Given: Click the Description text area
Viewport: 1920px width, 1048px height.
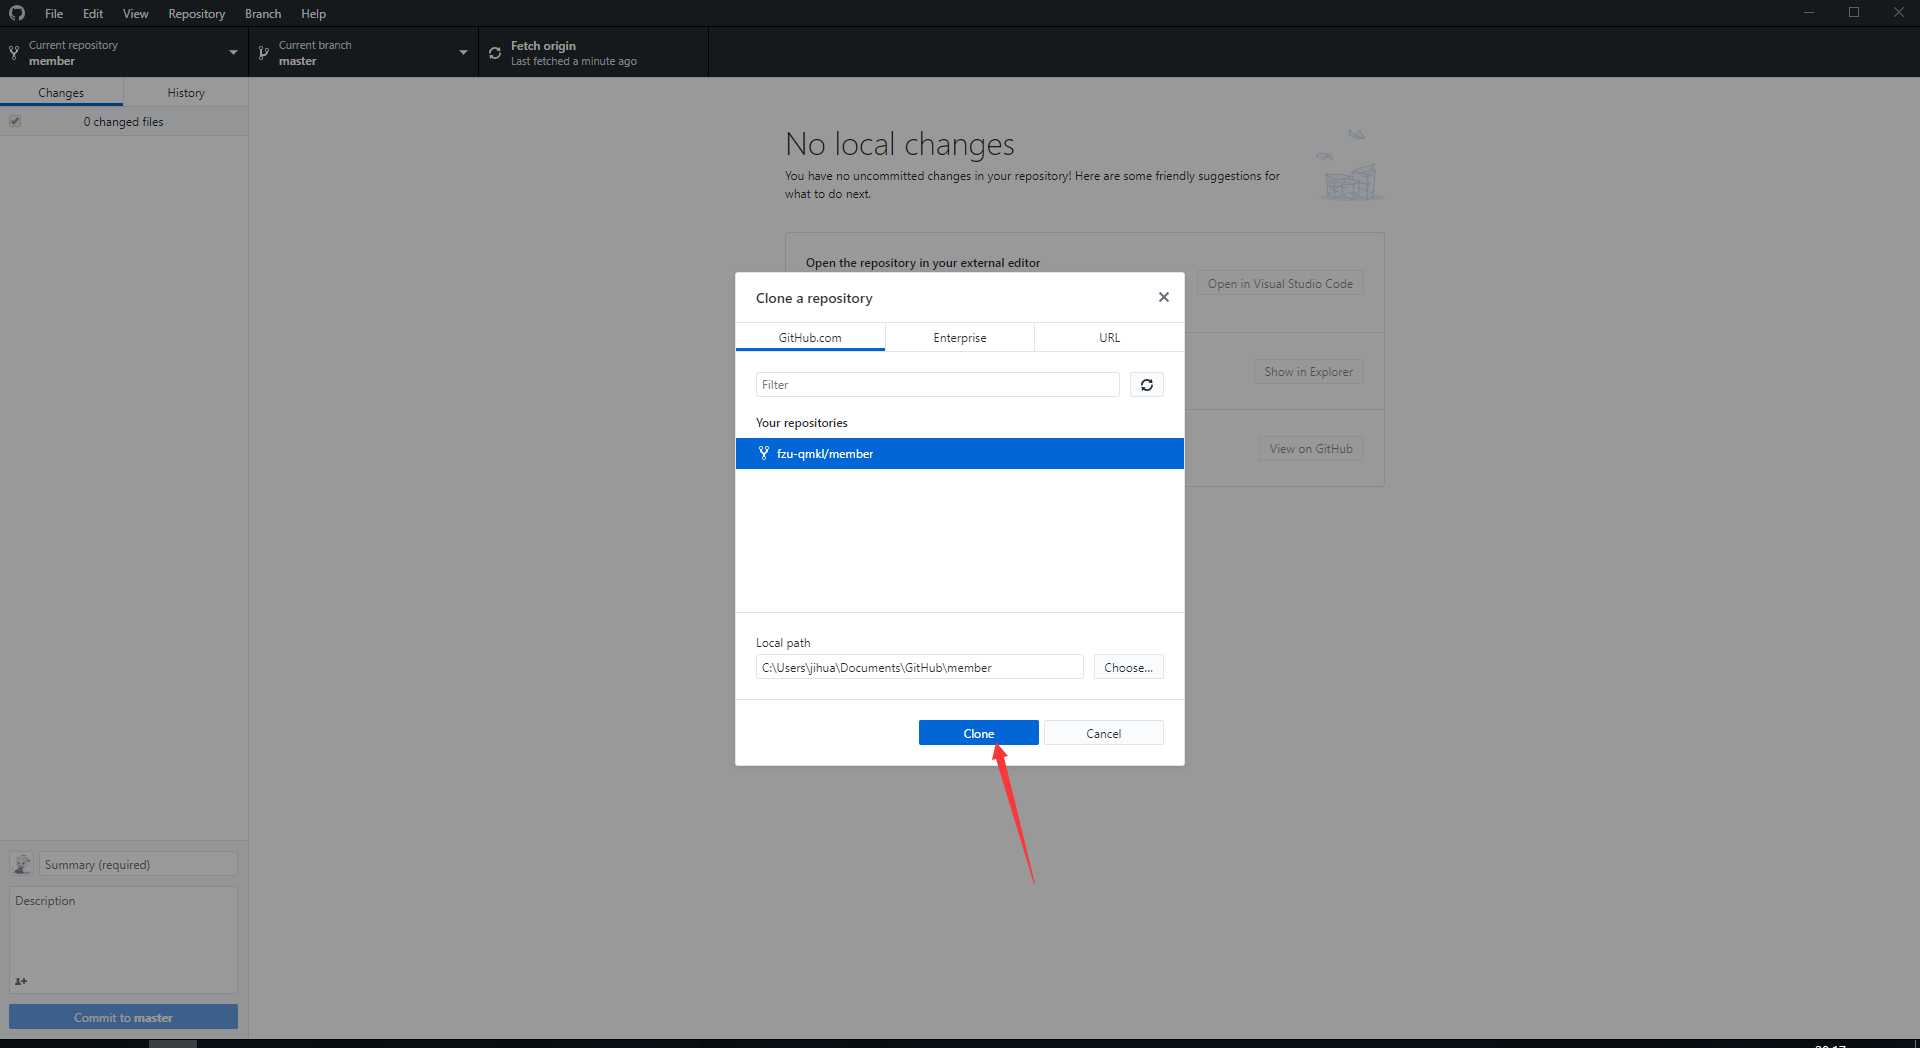Looking at the screenshot, I should click(x=124, y=938).
